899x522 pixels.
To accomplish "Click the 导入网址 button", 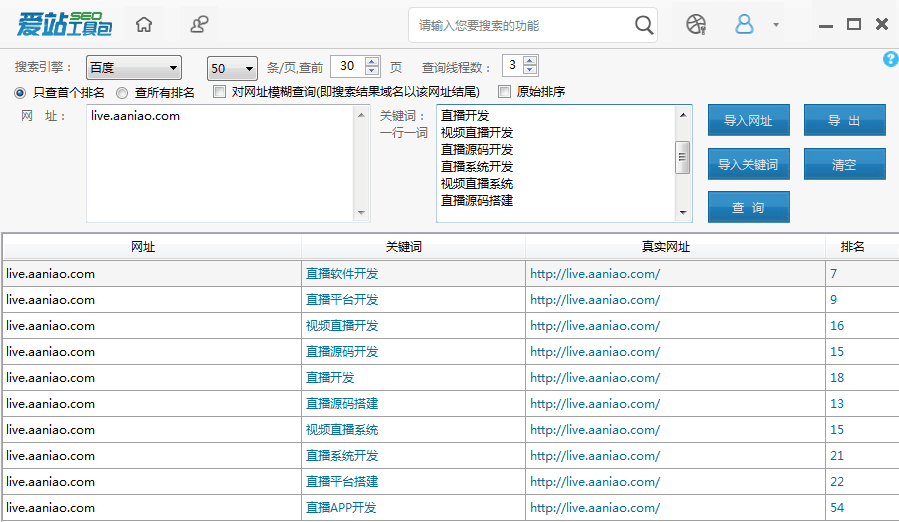I will coord(749,120).
